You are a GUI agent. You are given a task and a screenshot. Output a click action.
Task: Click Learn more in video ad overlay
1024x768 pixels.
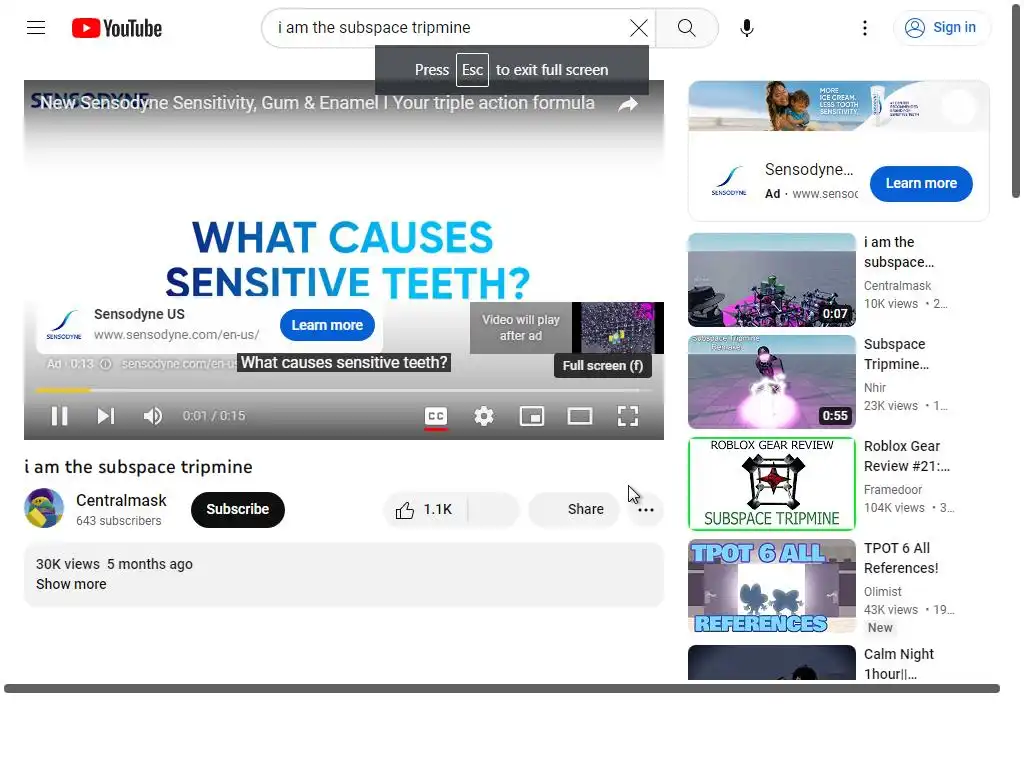coord(327,325)
